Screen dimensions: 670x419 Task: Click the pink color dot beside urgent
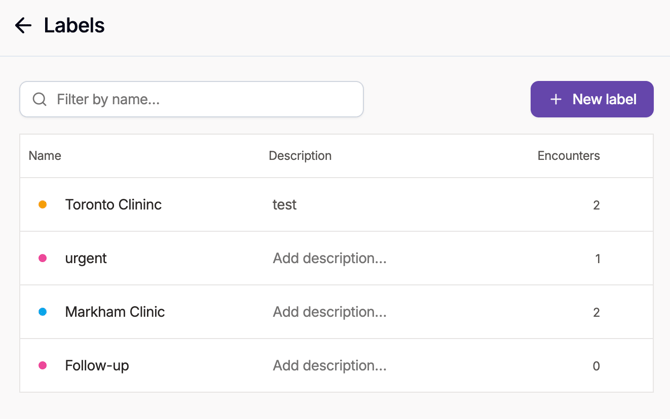coord(43,258)
